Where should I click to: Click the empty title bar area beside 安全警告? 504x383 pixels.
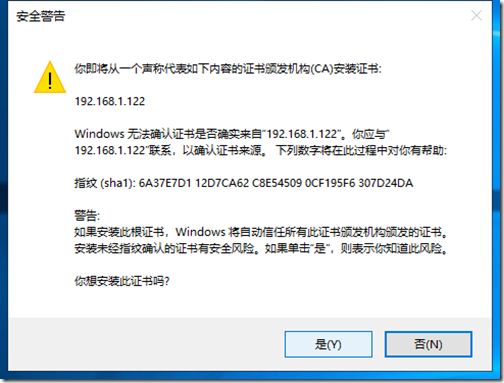tap(267, 16)
